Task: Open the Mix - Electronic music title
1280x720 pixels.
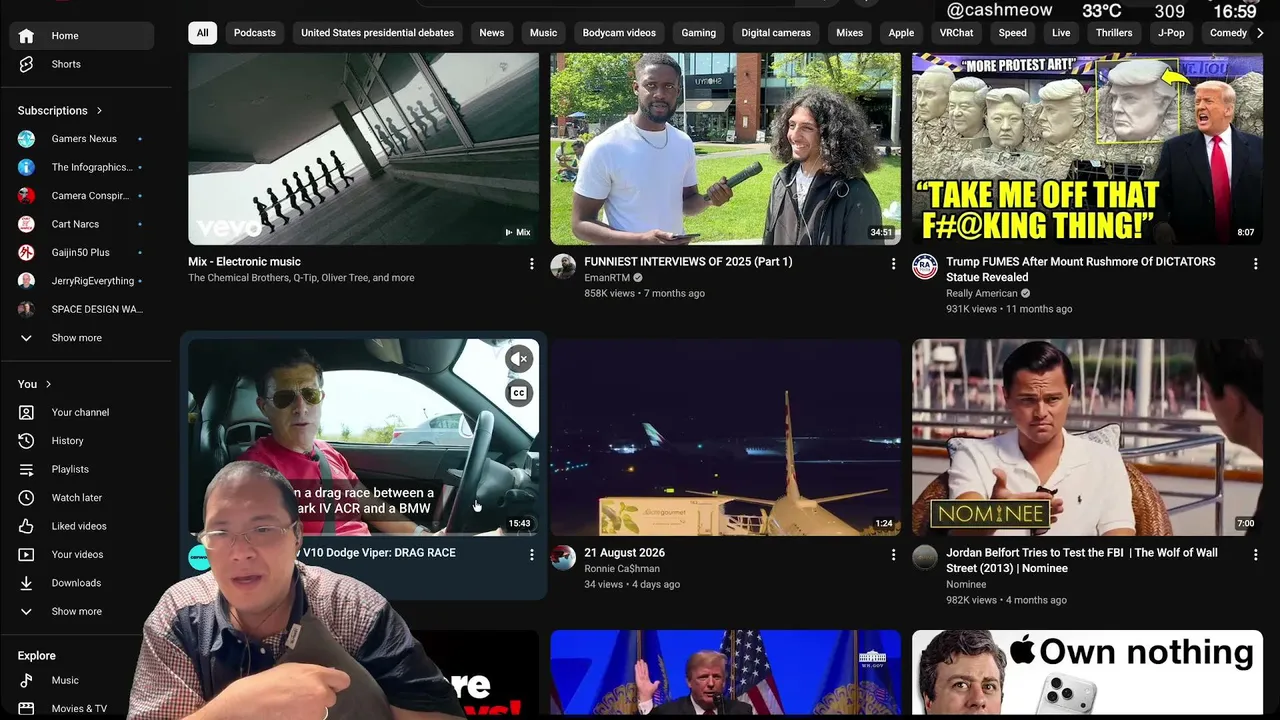Action: tap(244, 262)
